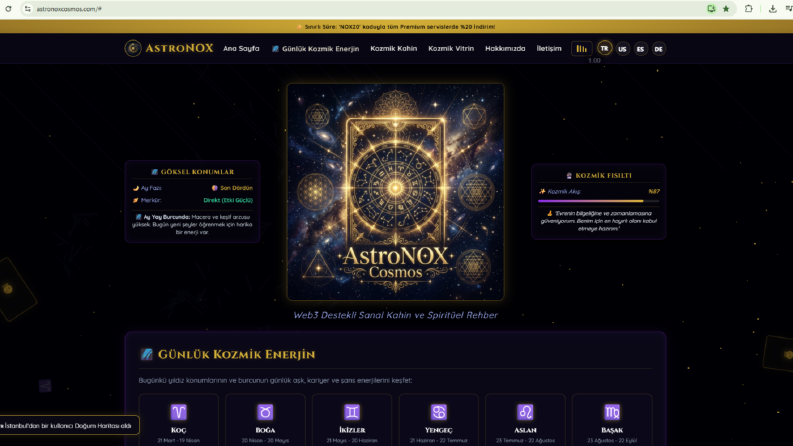Click the moon icon next to Ay Fazı

[136, 188]
